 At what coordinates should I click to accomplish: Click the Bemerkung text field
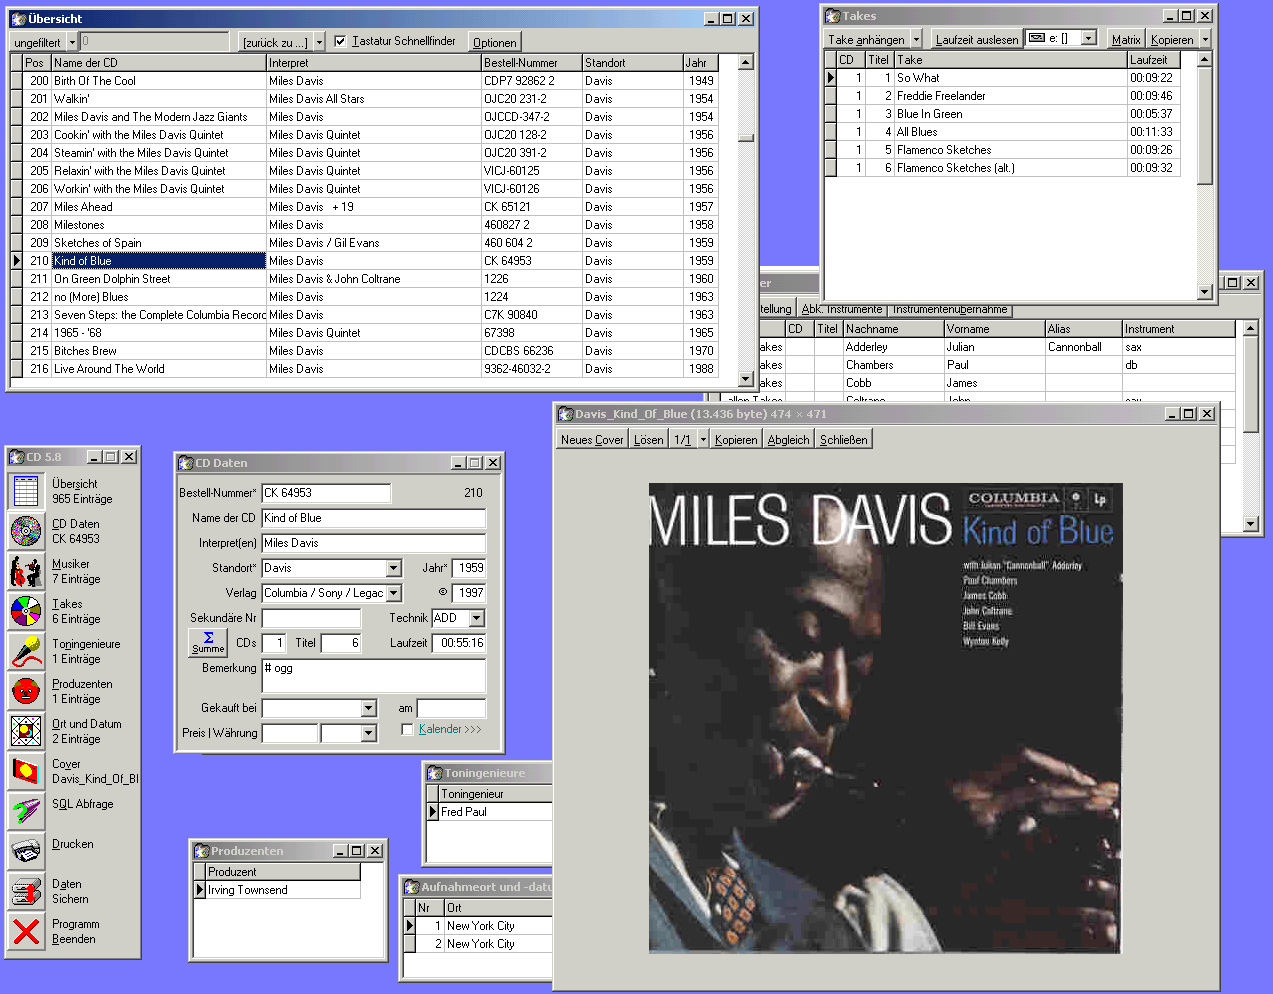click(374, 676)
